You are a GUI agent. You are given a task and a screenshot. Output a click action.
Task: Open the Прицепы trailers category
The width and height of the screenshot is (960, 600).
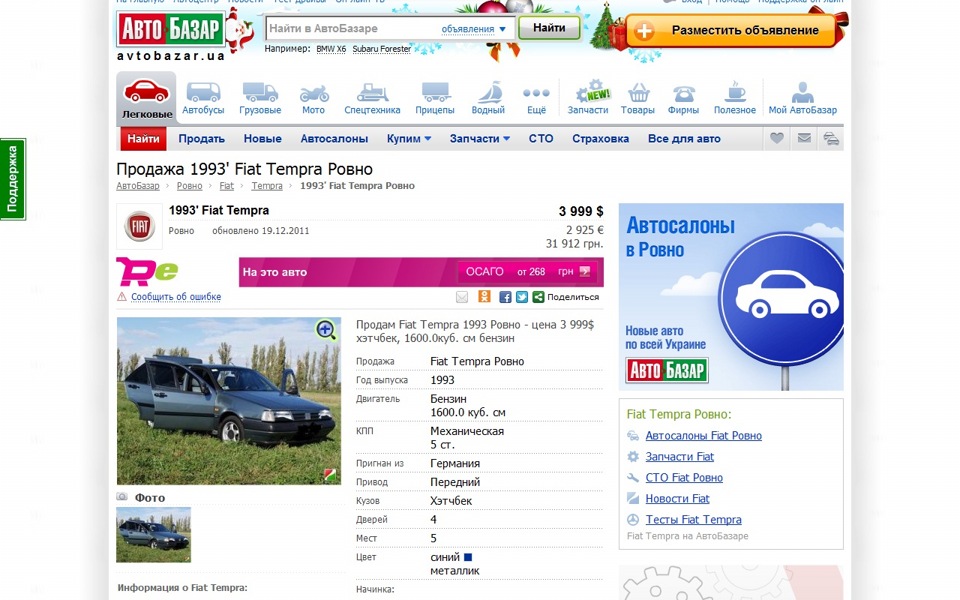[435, 98]
